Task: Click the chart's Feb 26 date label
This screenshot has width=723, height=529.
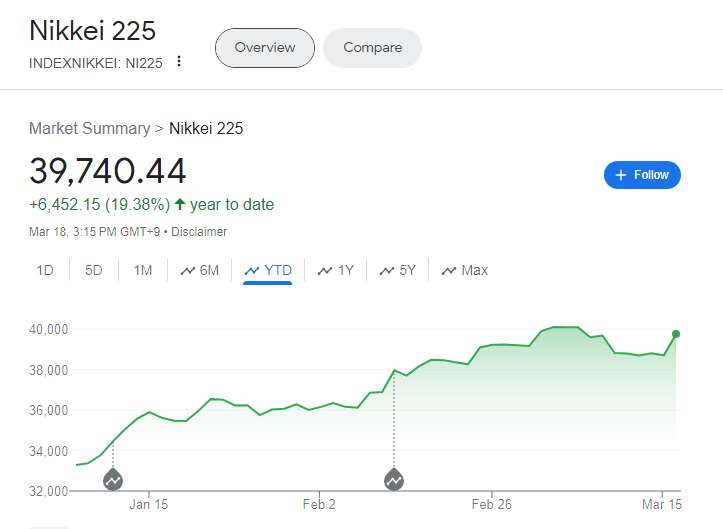Action: tap(491, 504)
